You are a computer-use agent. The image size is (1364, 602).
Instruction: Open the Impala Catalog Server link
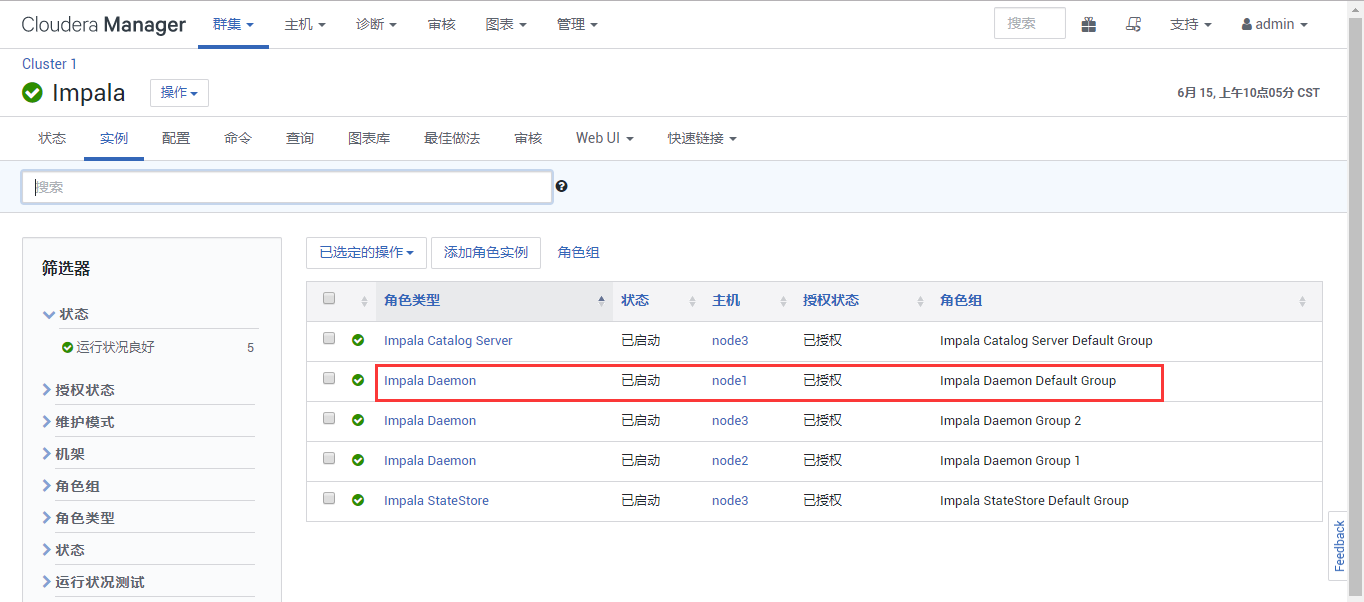(x=448, y=341)
